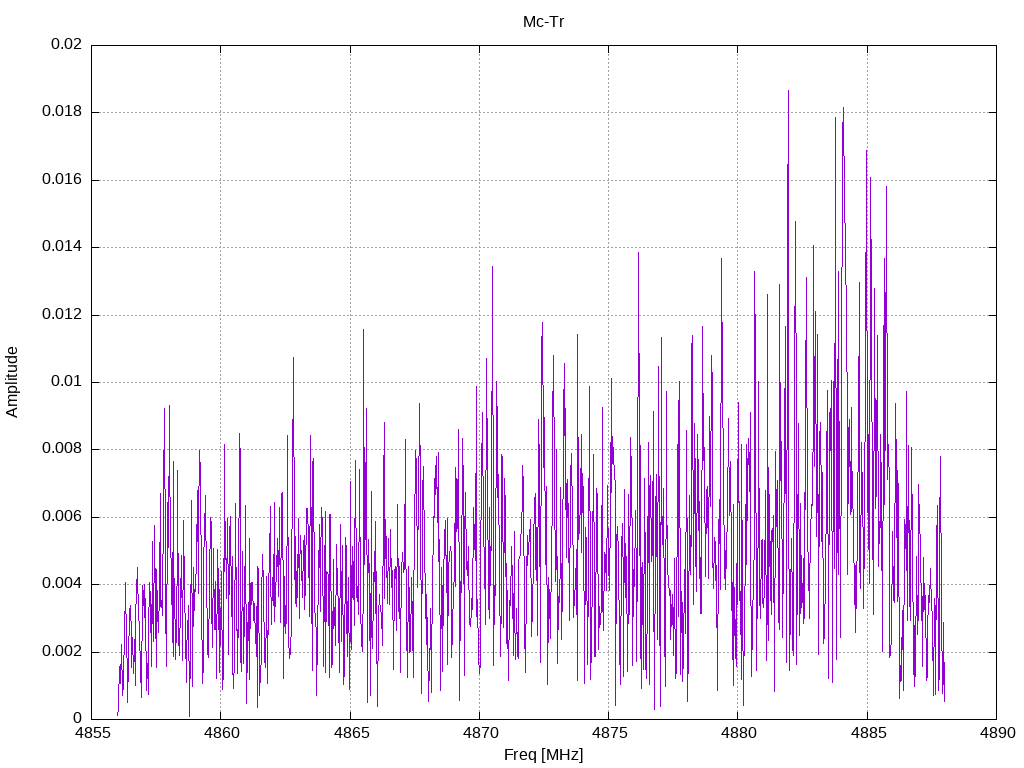The width and height of the screenshot is (1024, 768).
Task: Click the 0 label on the y-axis
Action: click(x=77, y=719)
